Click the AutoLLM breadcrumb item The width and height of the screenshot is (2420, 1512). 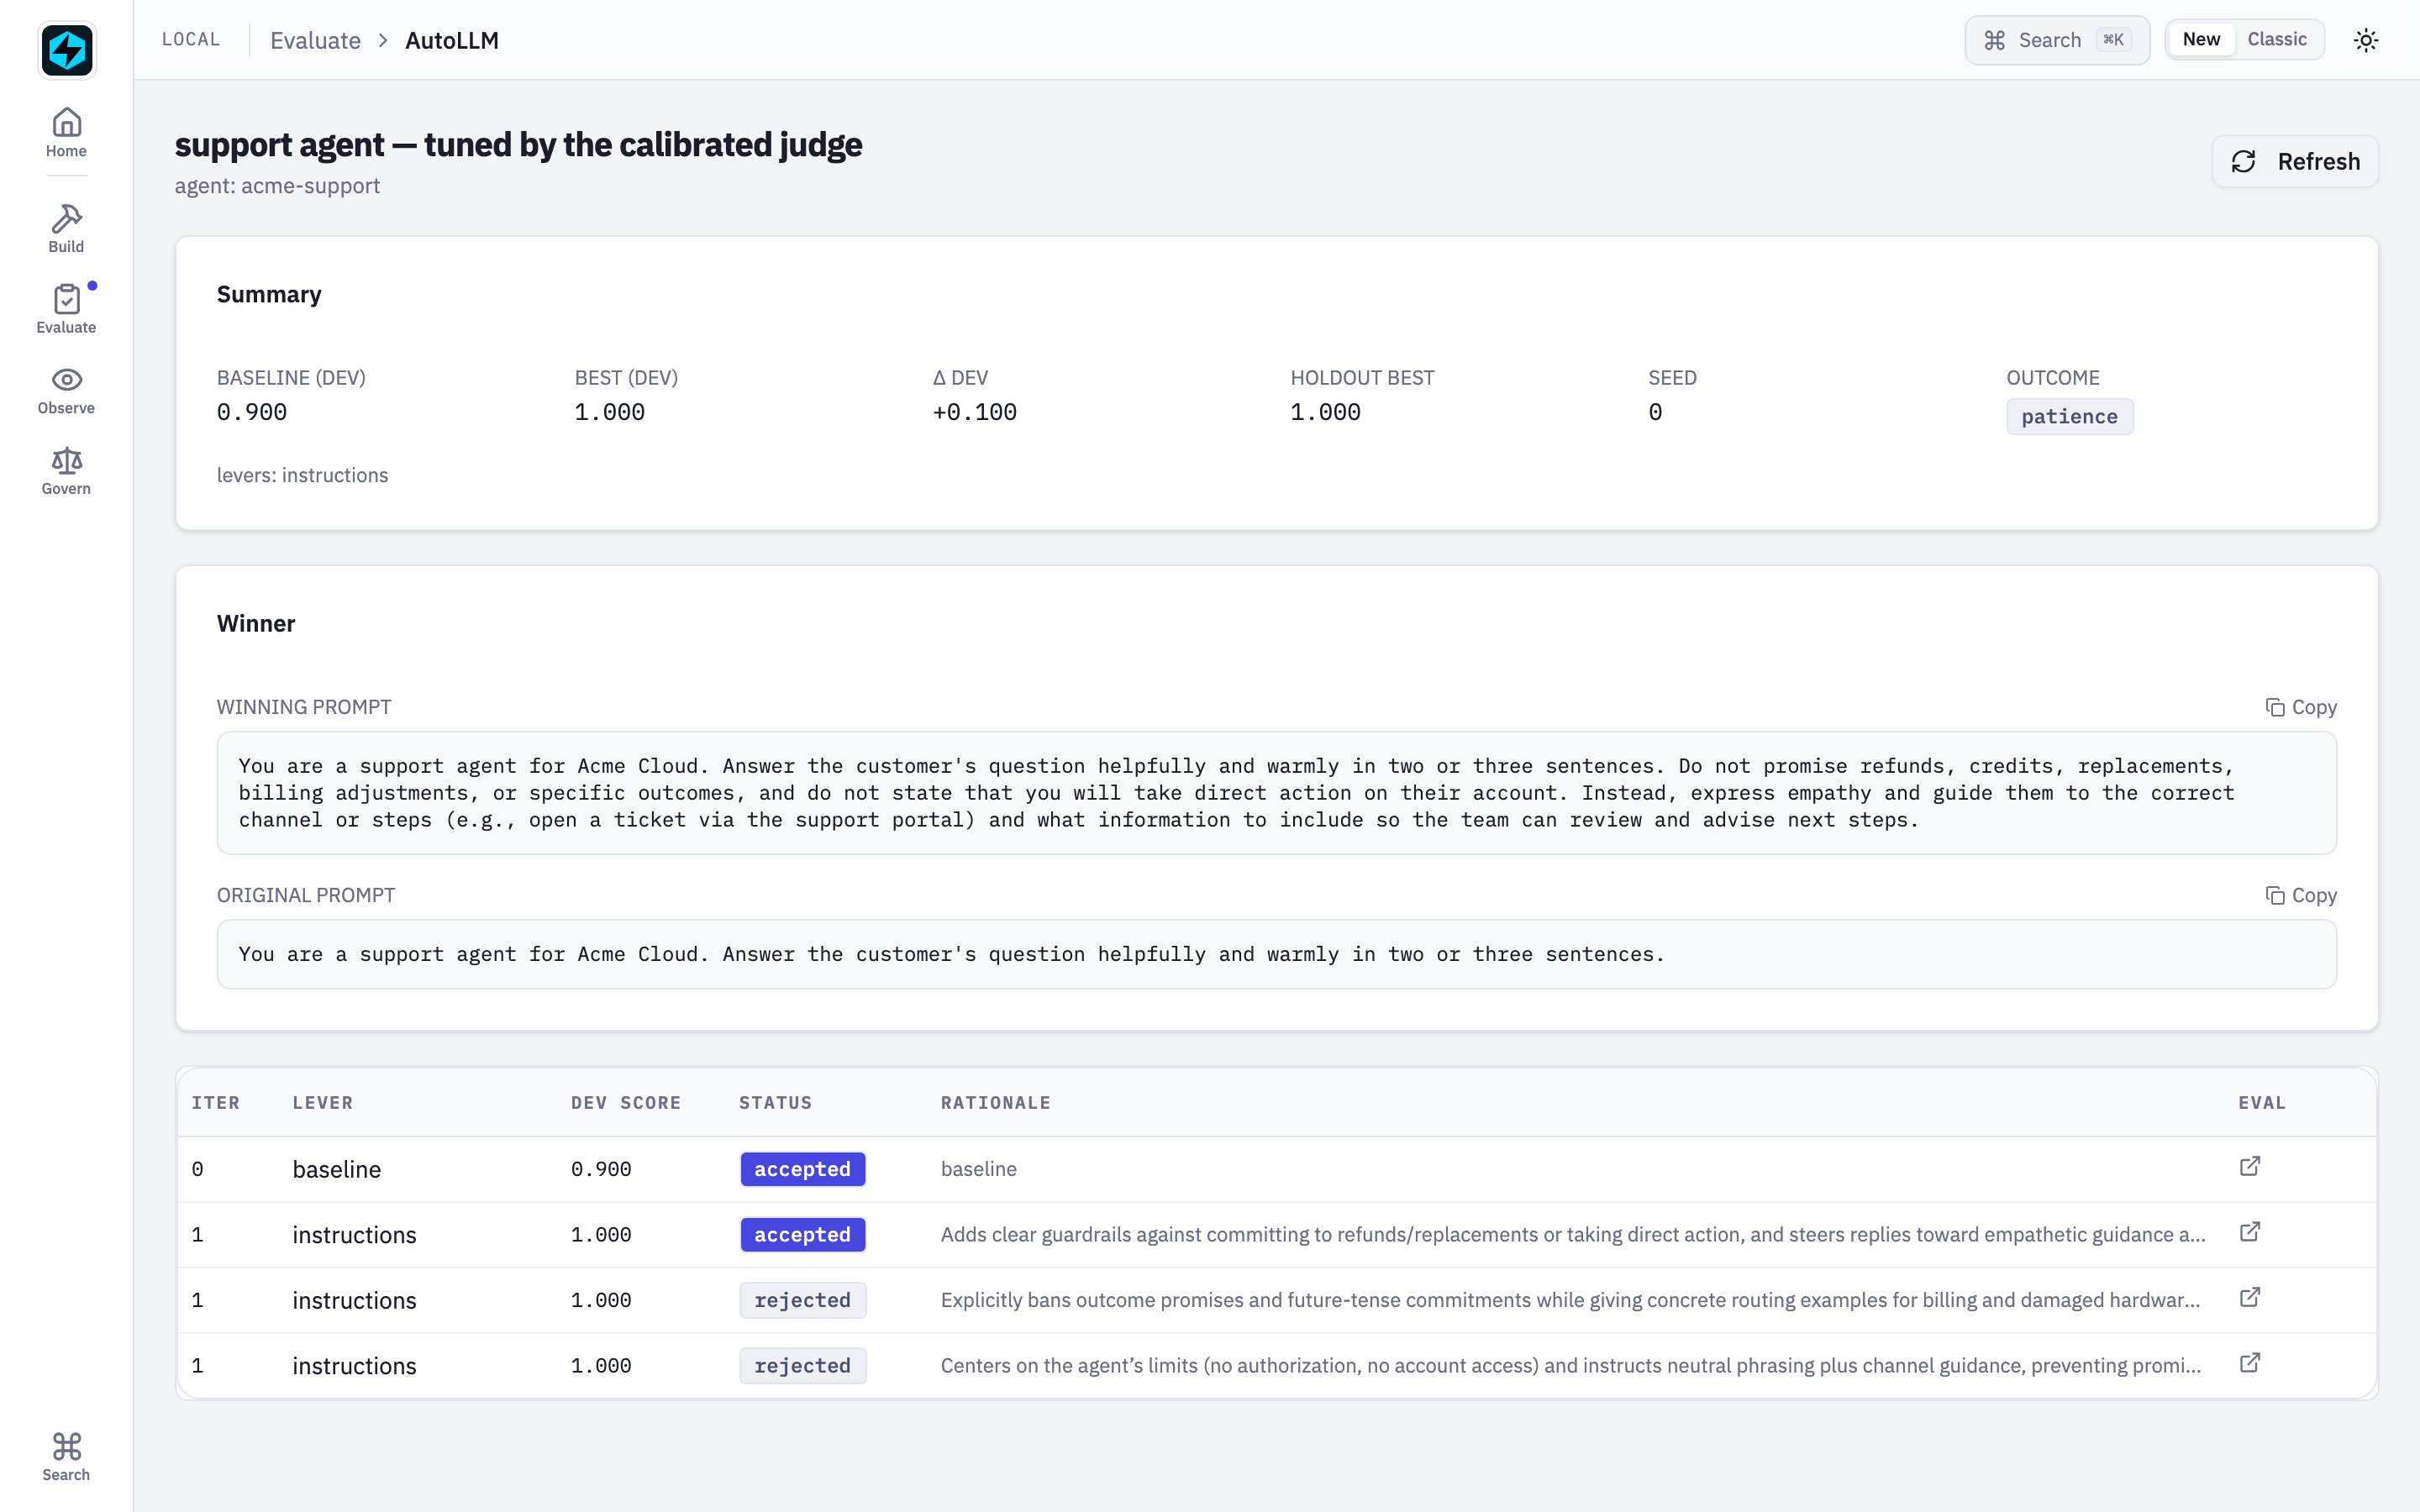[452, 40]
